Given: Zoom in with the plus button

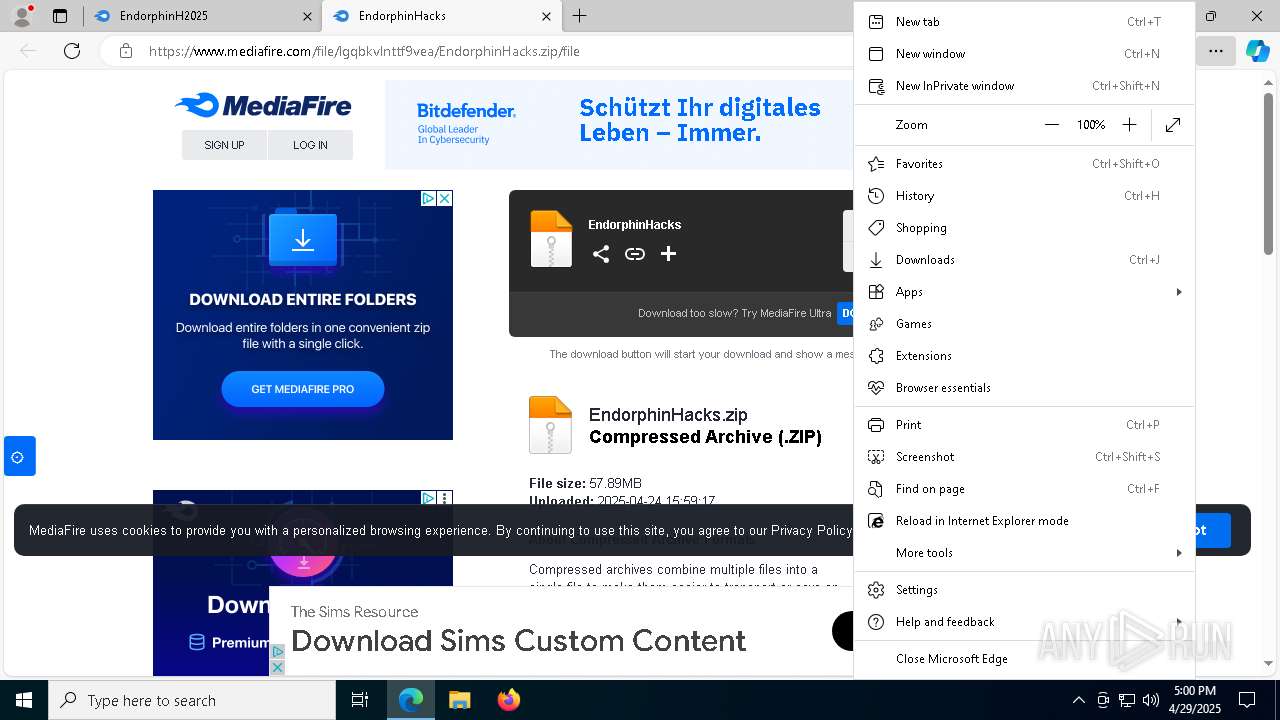Looking at the screenshot, I should 1129,125.
